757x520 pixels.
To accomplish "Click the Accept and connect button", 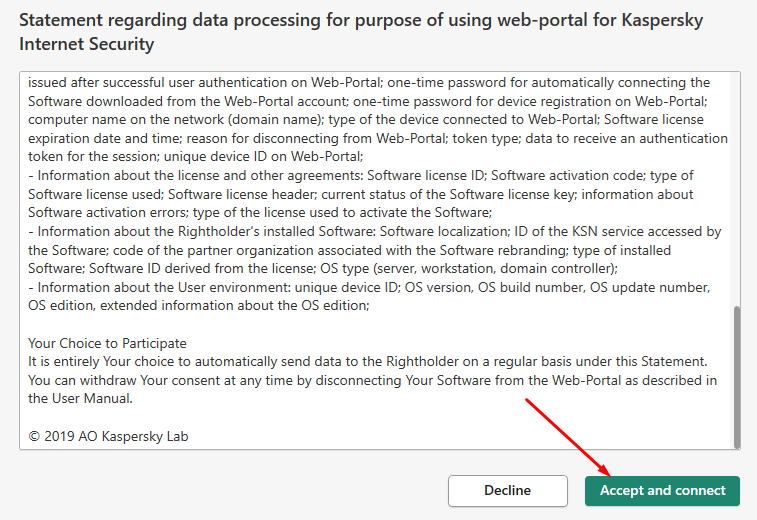I will click(x=662, y=491).
